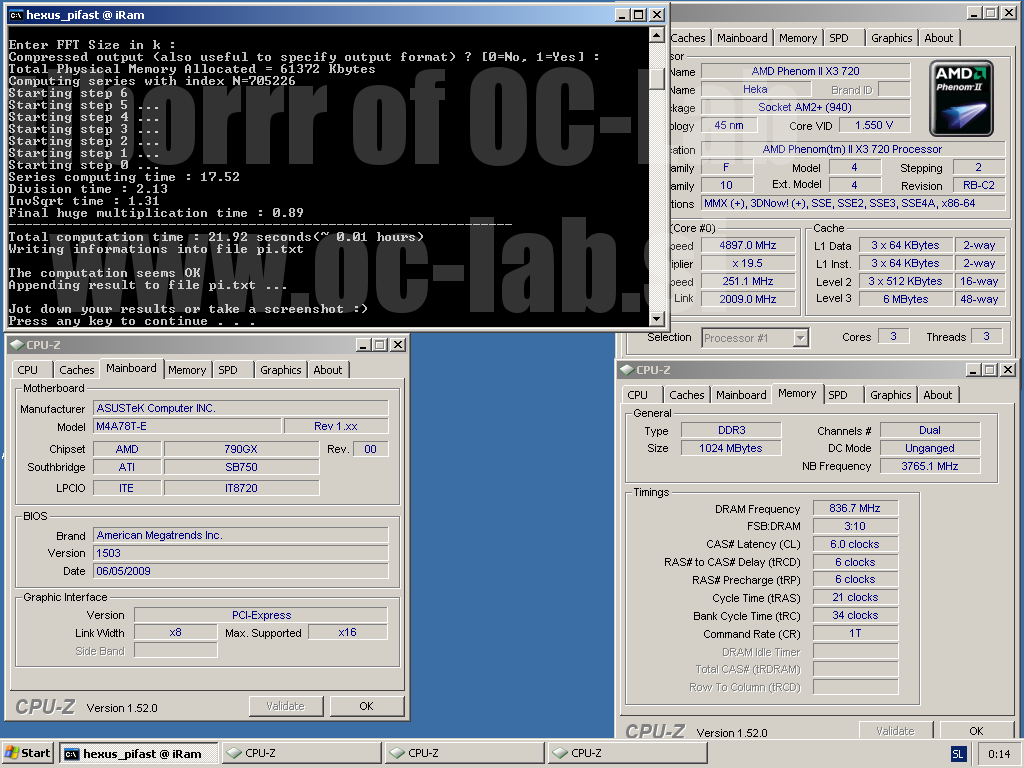This screenshot has width=1024, height=768.
Task: Open About tab in Memory CPU-Z window
Action: 938,394
